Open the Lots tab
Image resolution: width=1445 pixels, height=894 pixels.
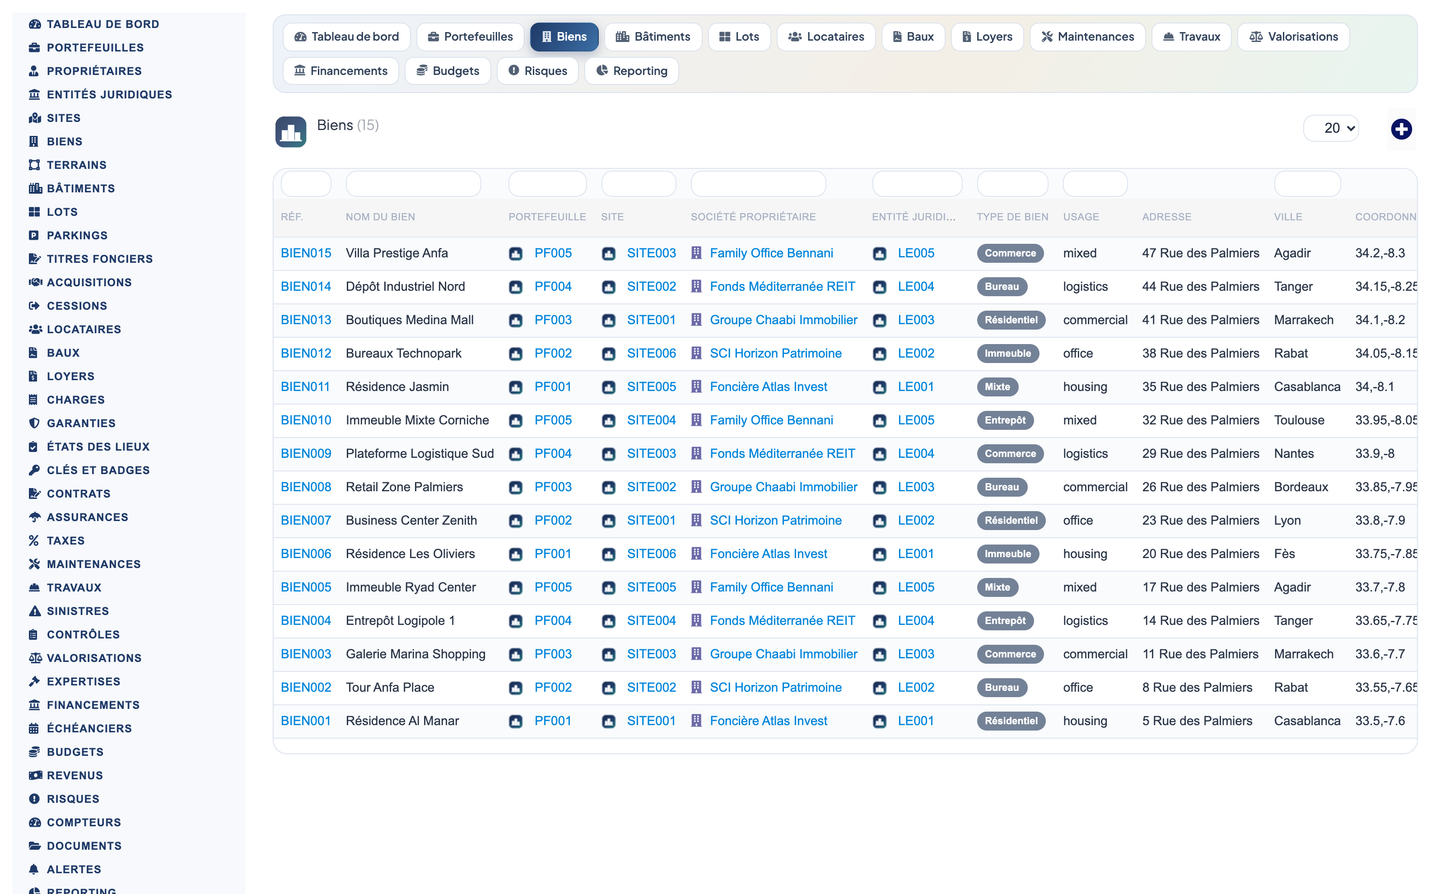click(x=739, y=37)
